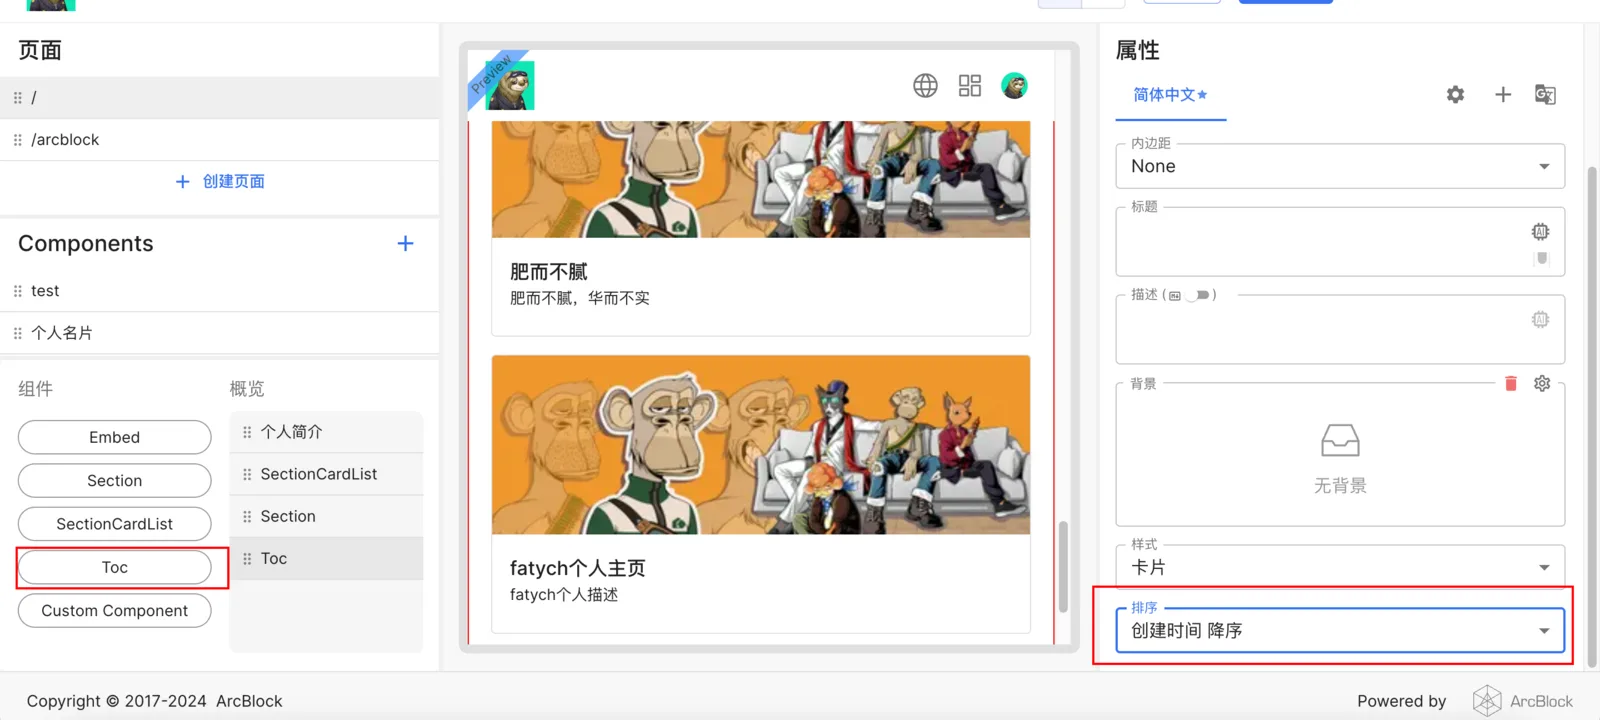This screenshot has height=720, width=1600.
Task: Open the apps grid icon in preview header
Action: click(x=969, y=86)
